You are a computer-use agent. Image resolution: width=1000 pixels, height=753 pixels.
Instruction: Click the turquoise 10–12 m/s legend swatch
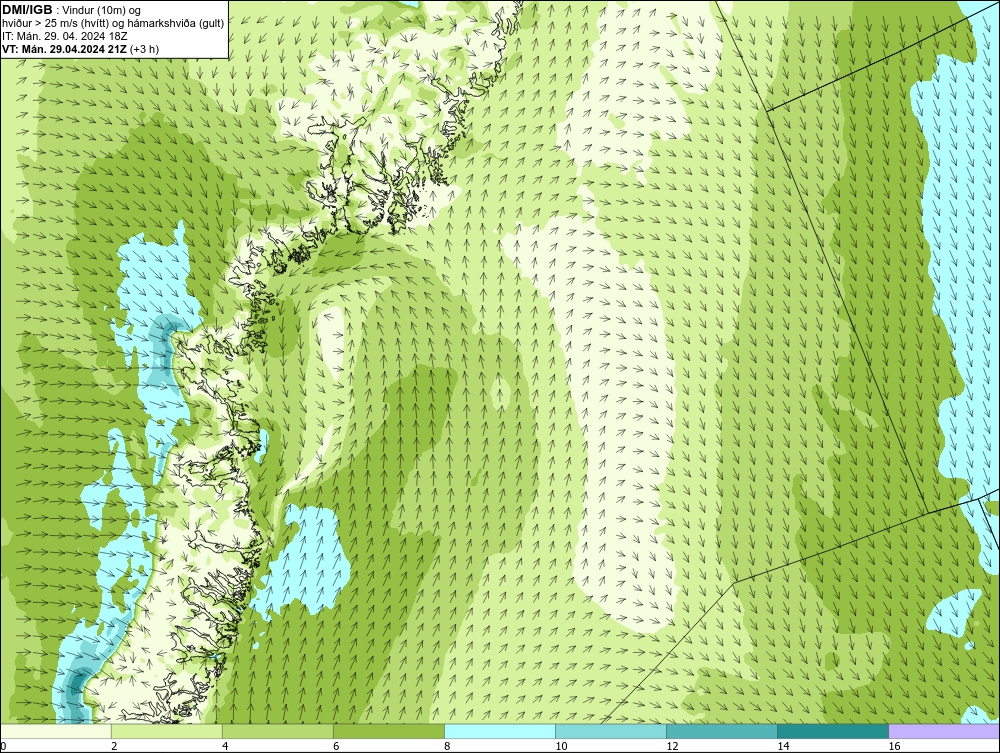click(x=610, y=731)
